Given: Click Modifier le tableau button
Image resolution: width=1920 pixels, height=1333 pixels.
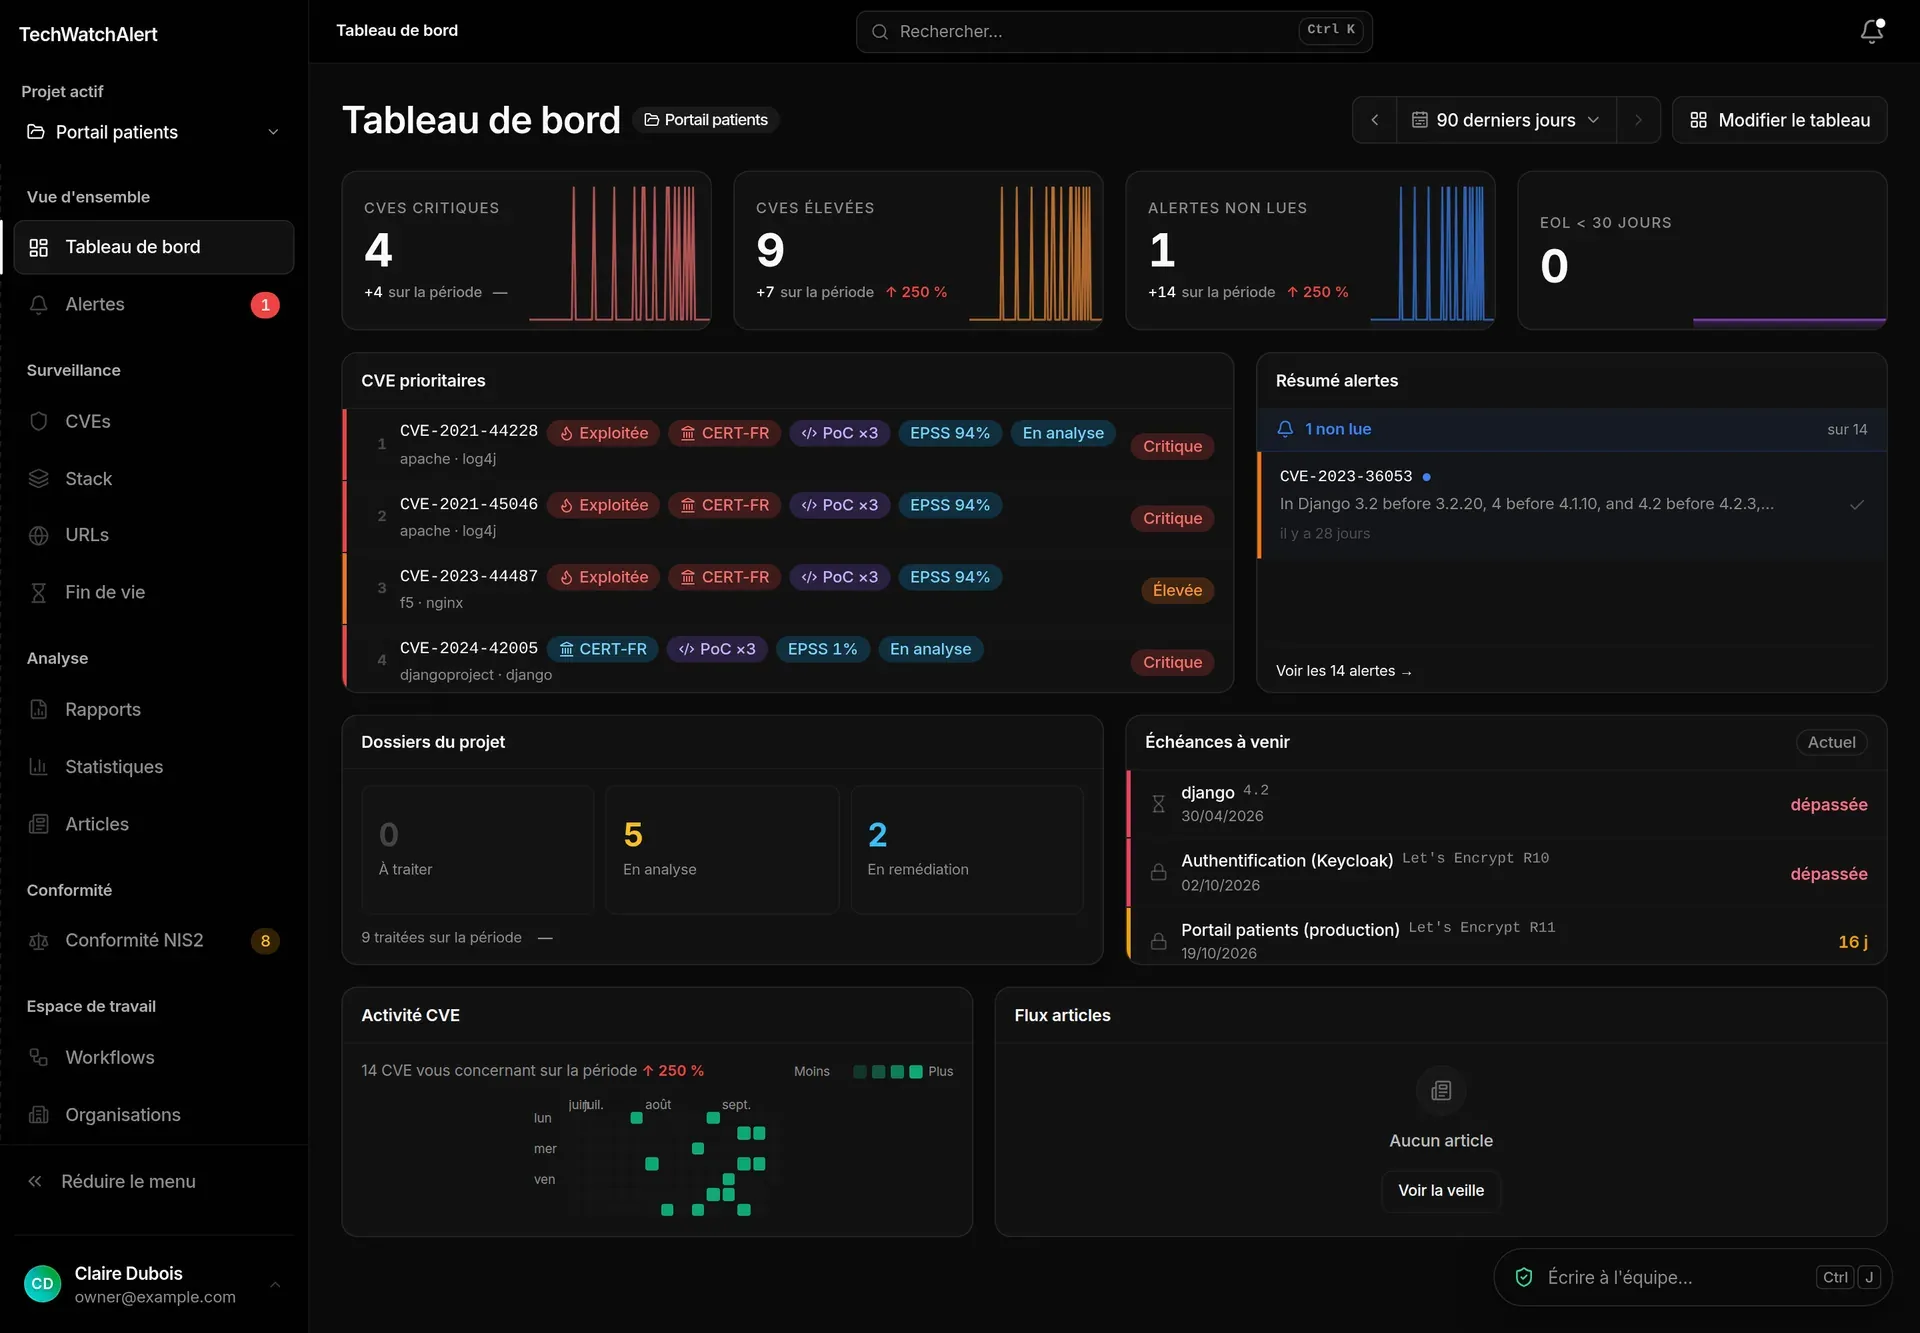Looking at the screenshot, I should [x=1779, y=120].
